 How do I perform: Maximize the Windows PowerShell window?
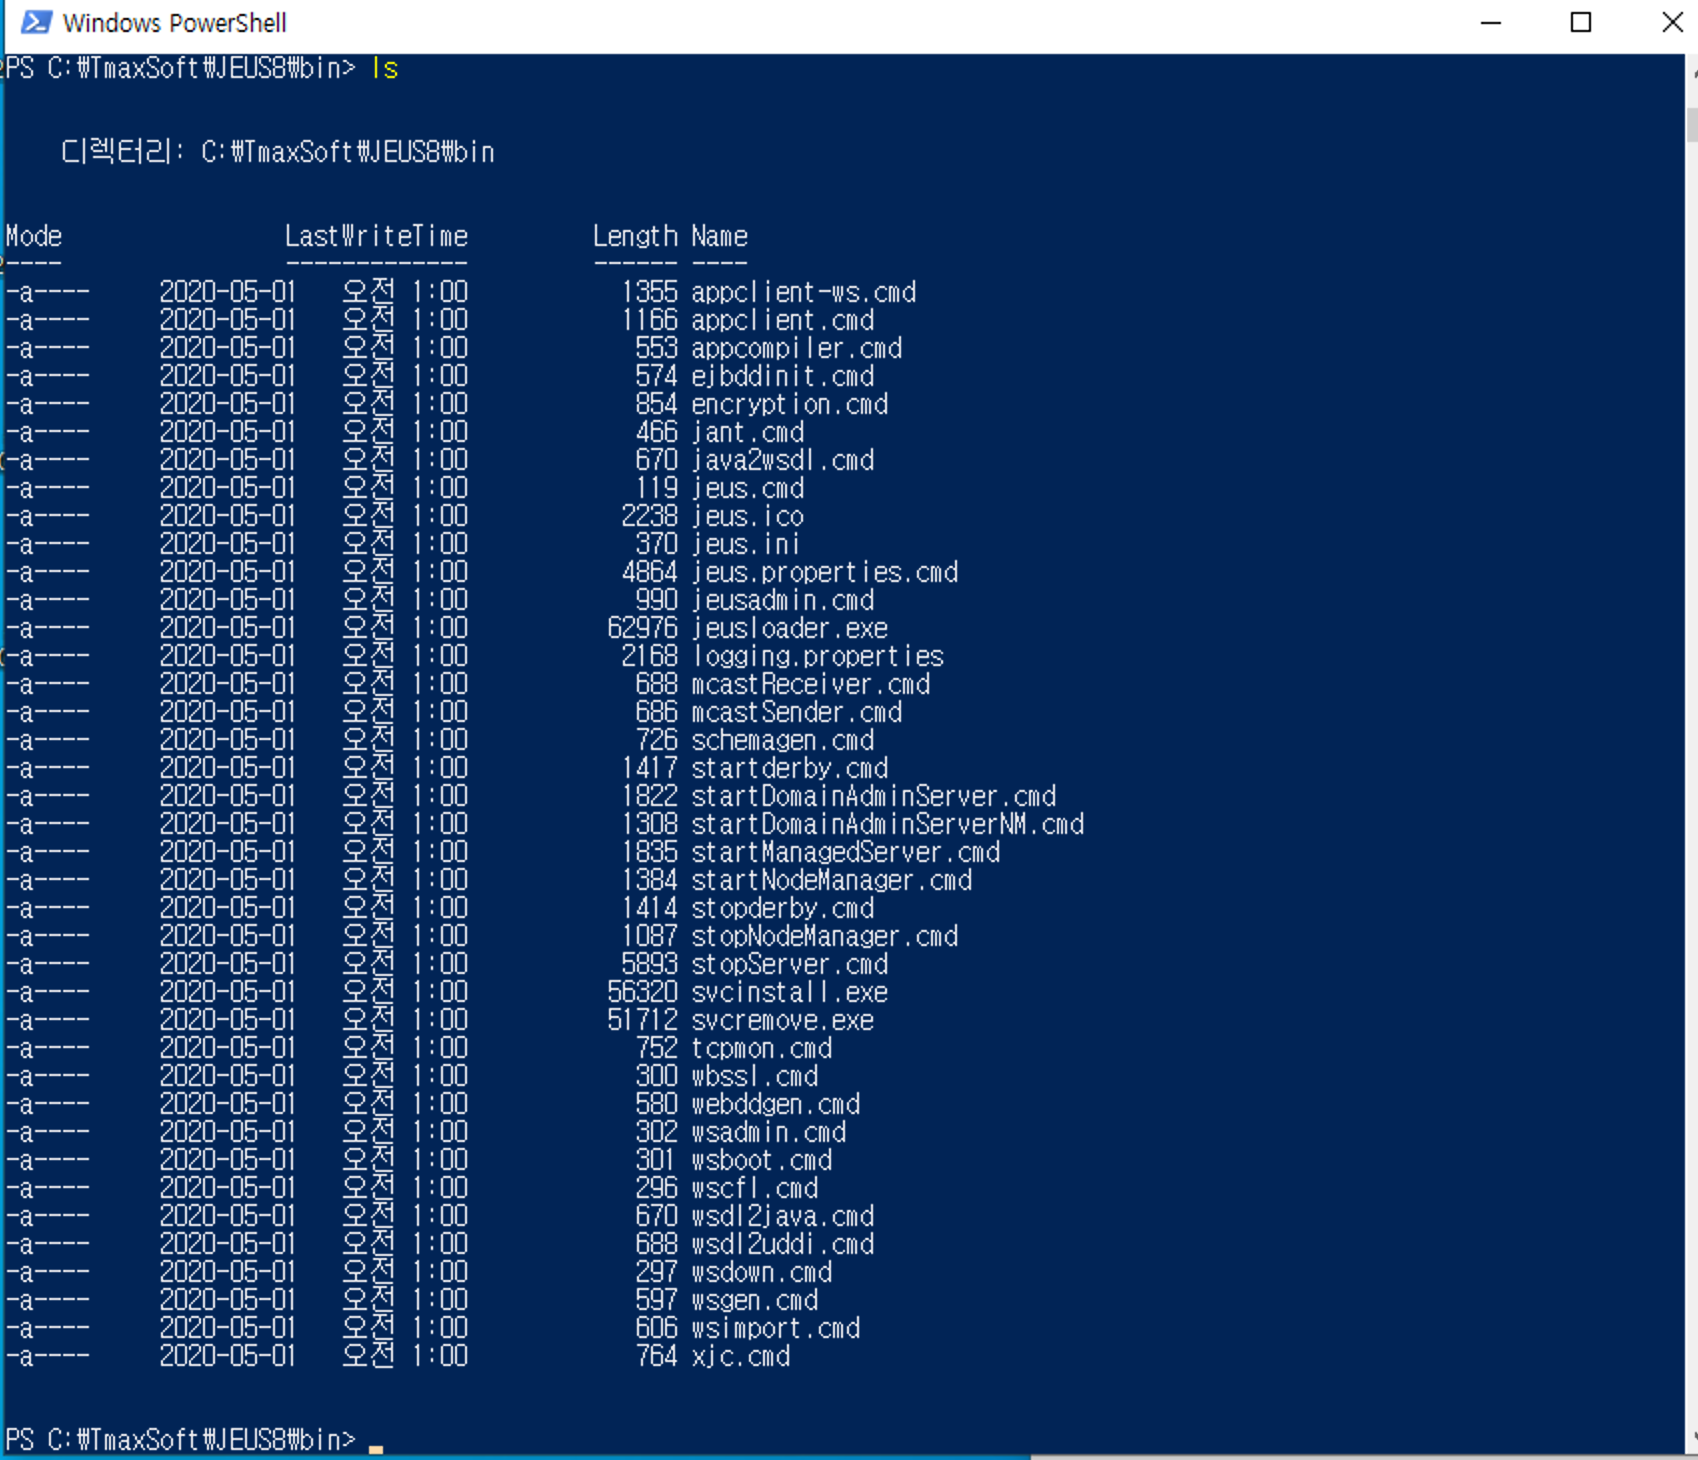pyautogui.click(x=1580, y=22)
